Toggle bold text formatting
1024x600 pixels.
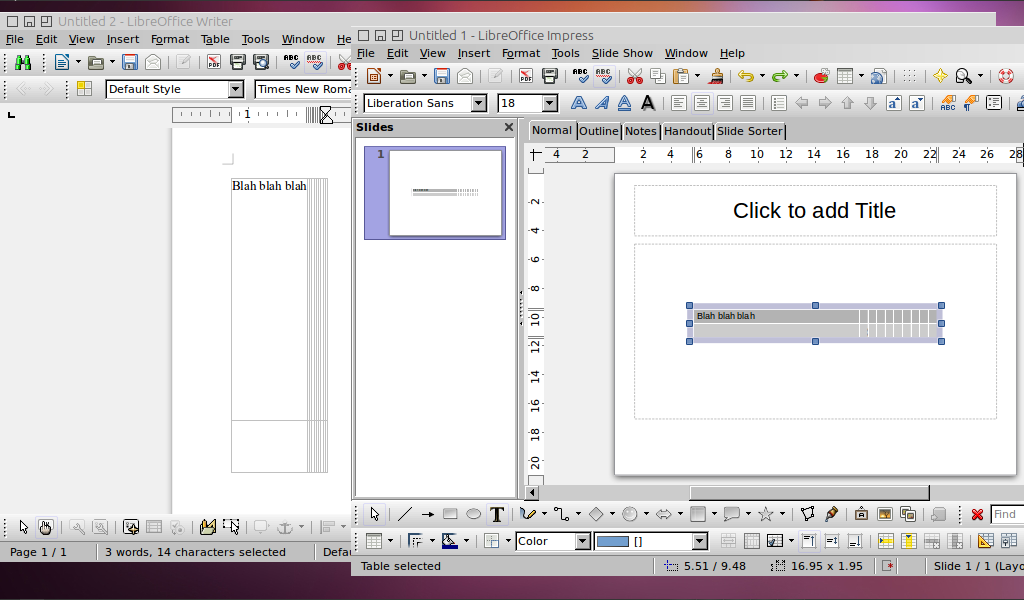tap(580, 103)
